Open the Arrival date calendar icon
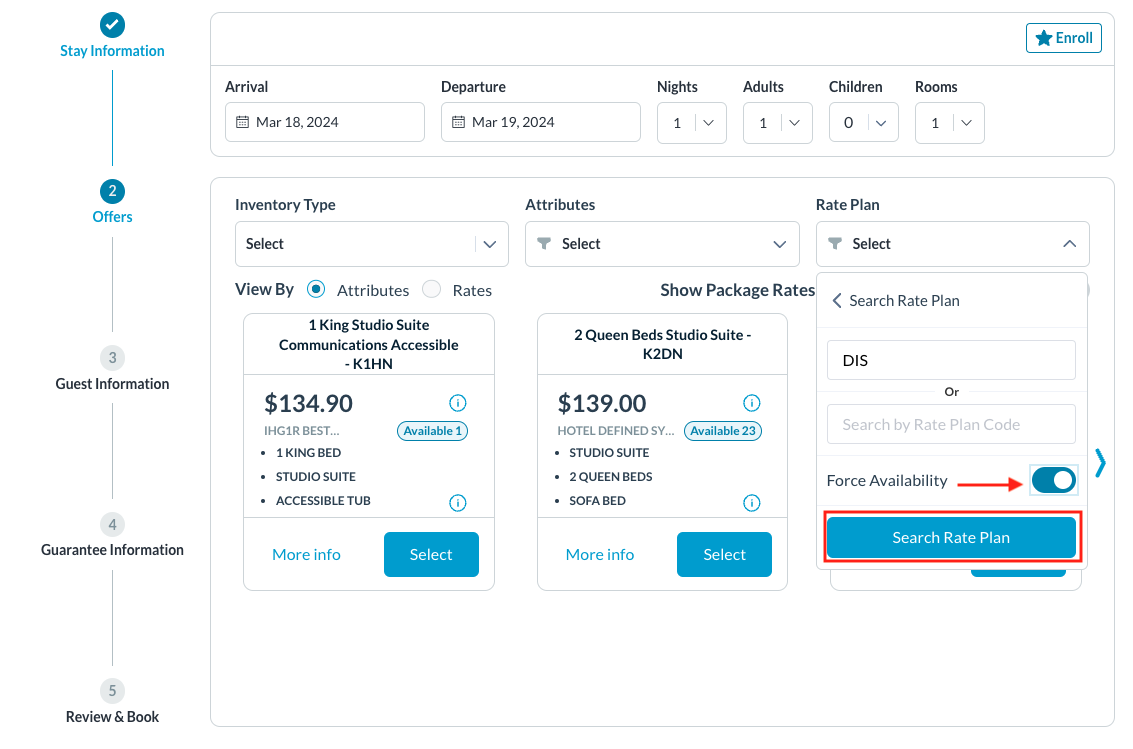 [x=242, y=122]
